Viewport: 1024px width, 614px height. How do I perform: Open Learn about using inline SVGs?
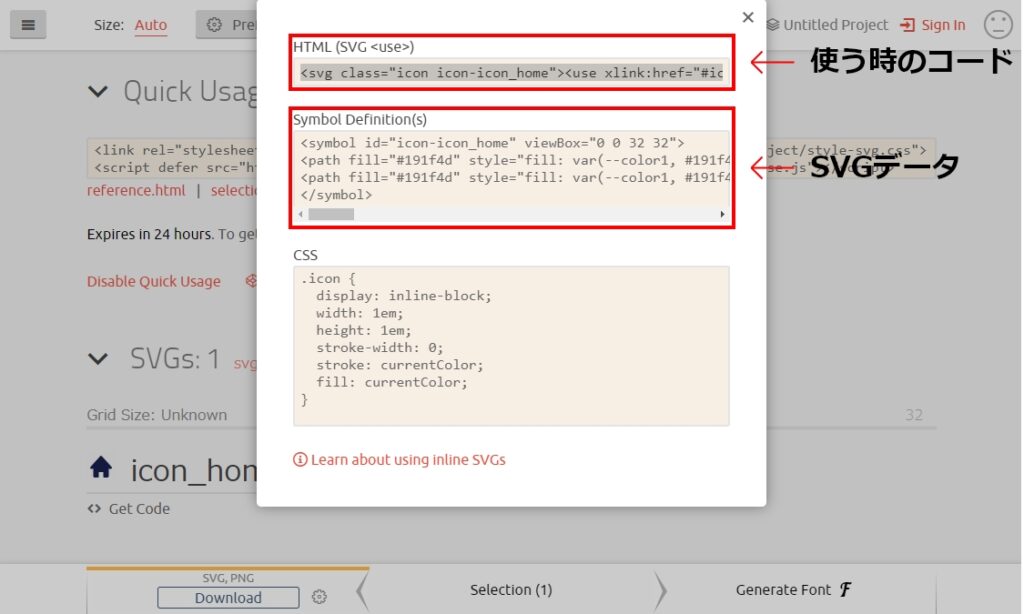(x=400, y=460)
